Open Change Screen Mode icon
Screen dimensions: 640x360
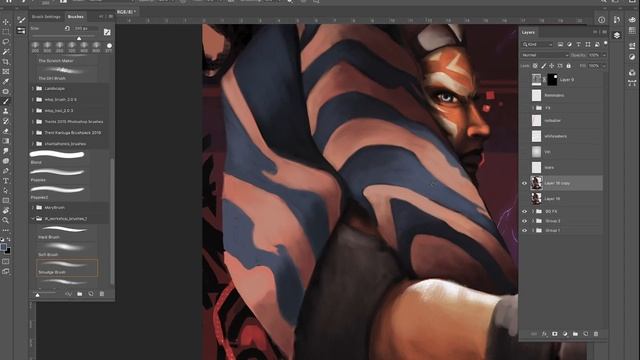coord(6,271)
